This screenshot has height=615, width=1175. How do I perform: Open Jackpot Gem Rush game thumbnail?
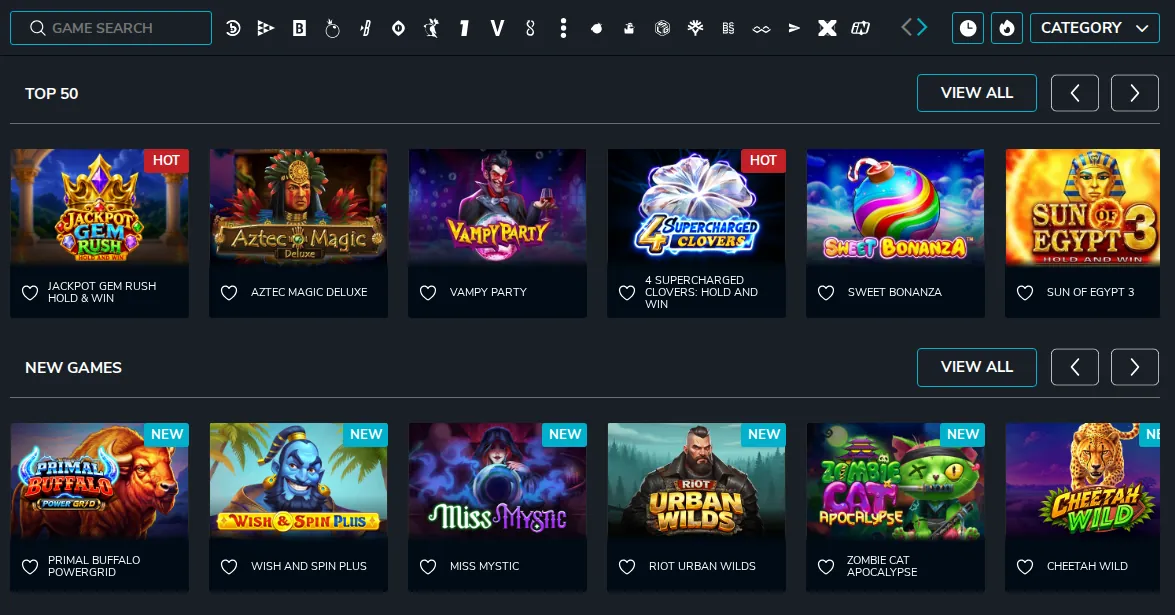(x=100, y=207)
